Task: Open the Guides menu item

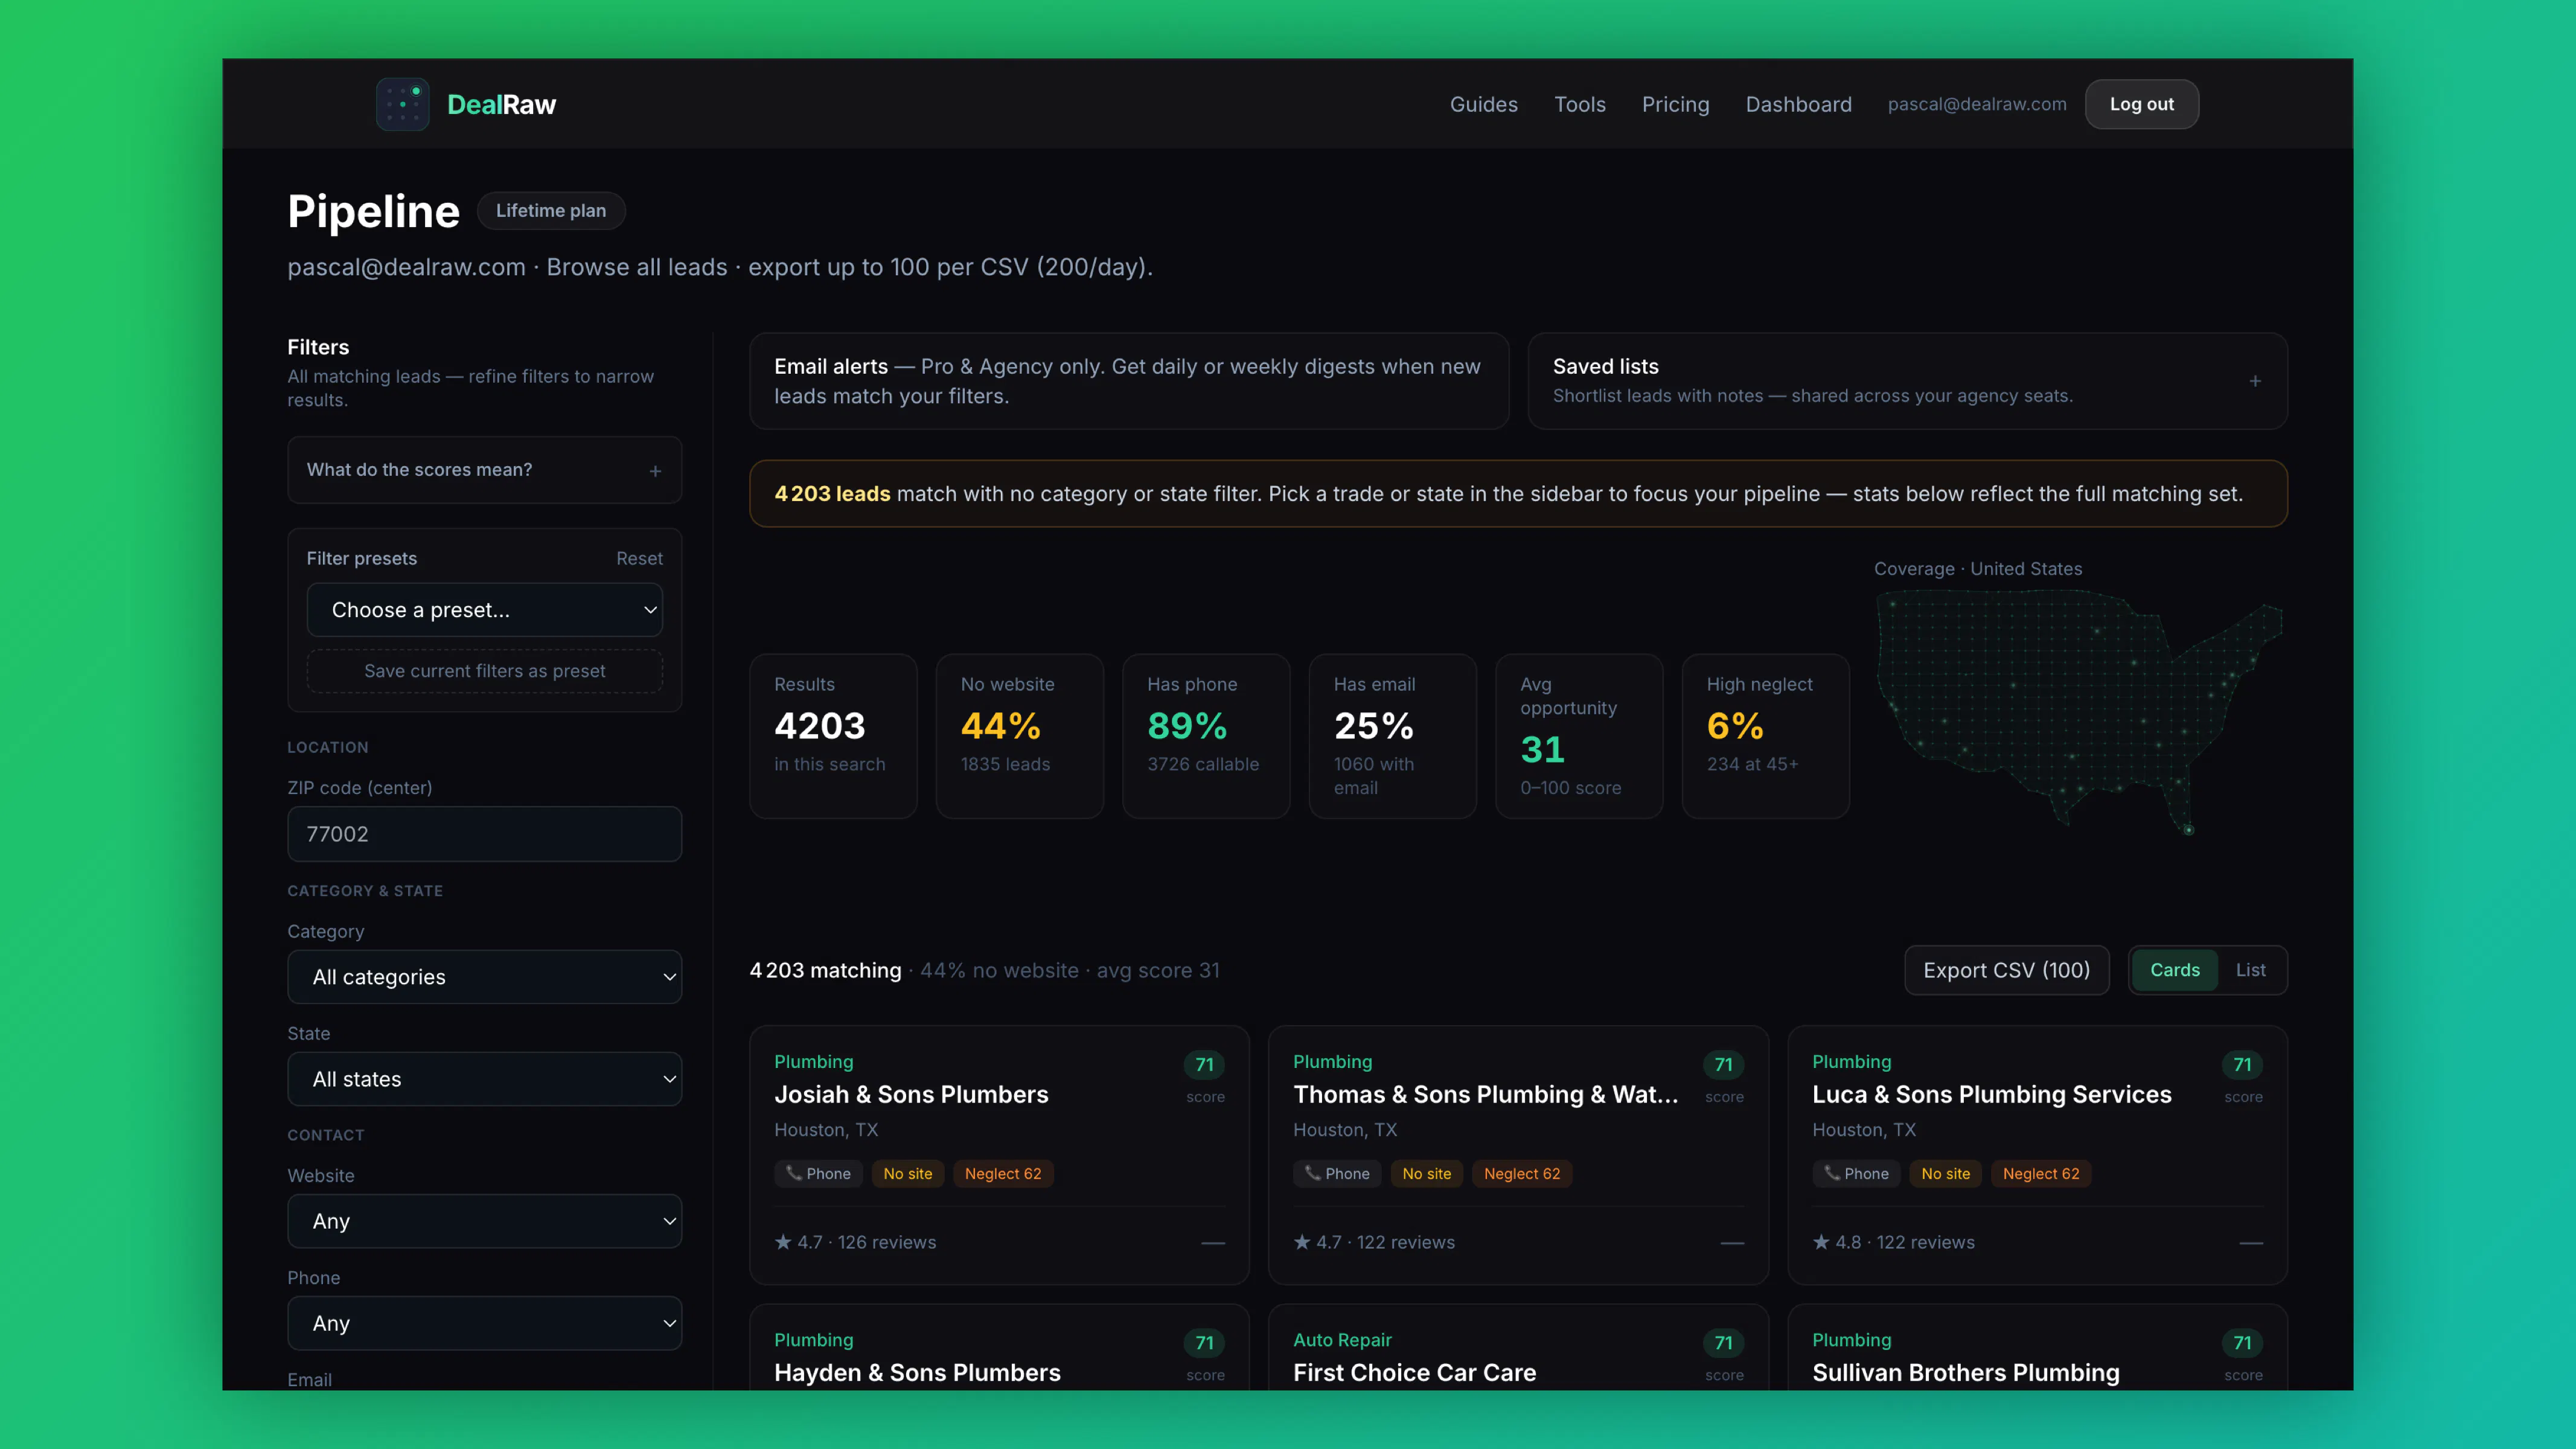Action: (x=1483, y=104)
